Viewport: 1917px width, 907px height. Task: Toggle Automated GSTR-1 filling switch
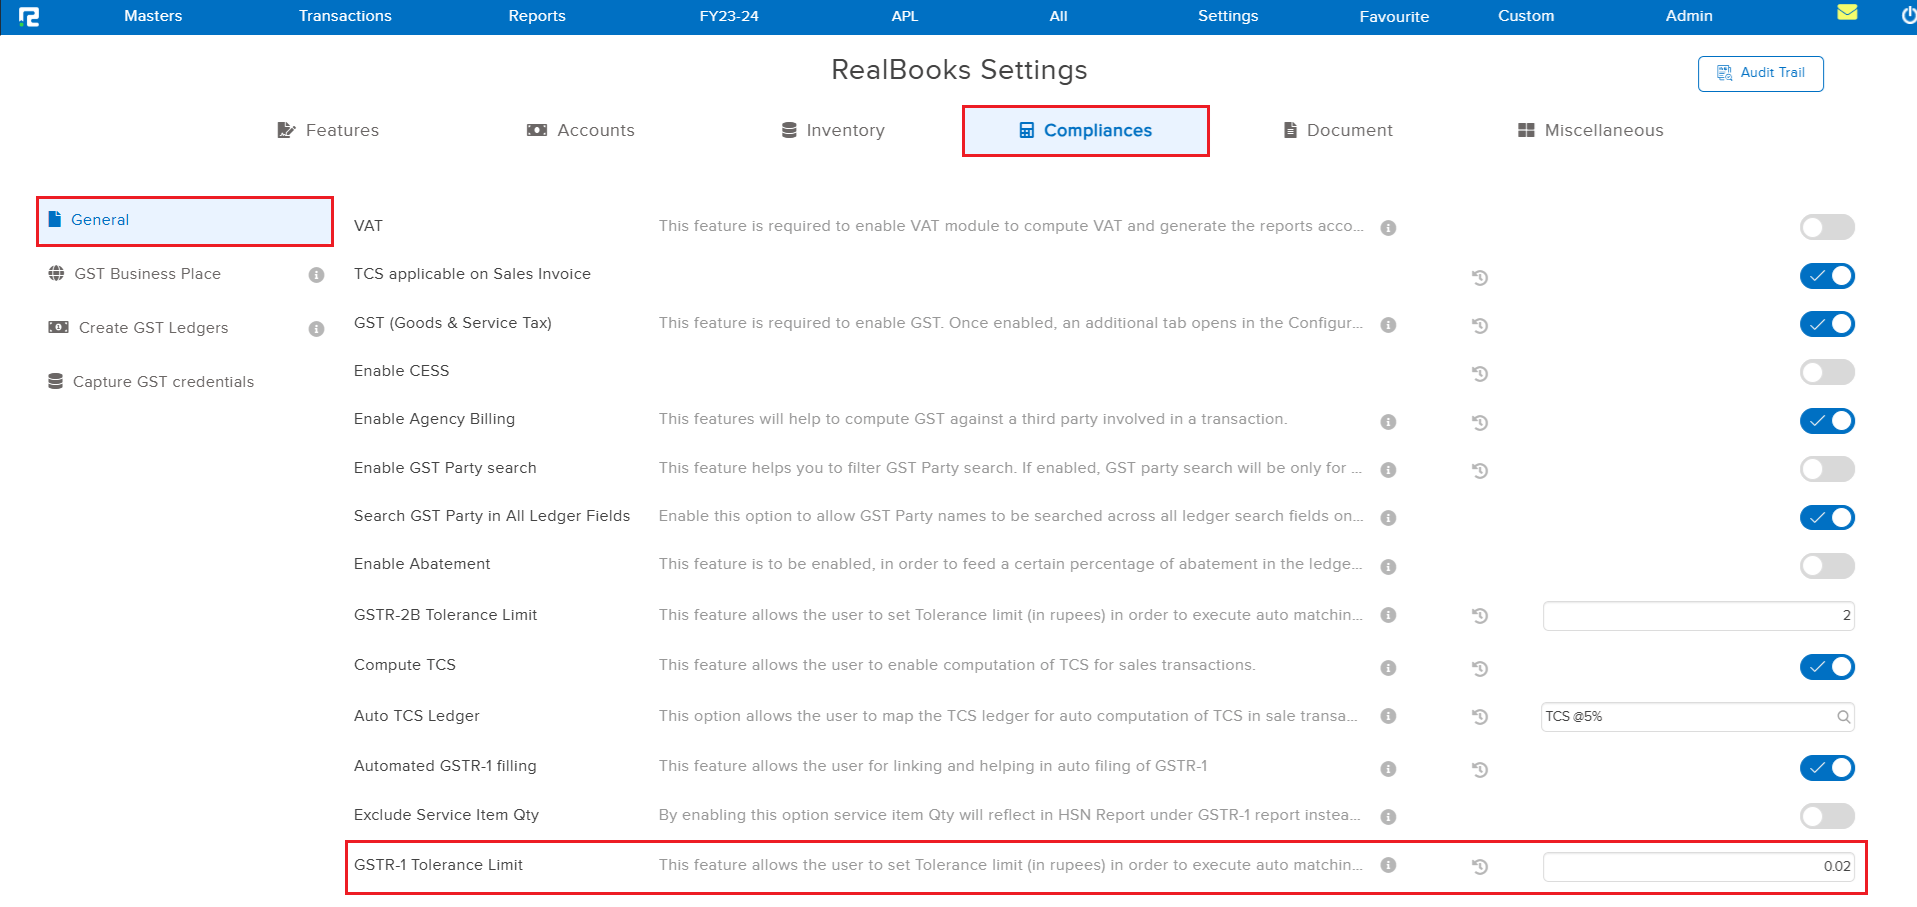tap(1827, 768)
